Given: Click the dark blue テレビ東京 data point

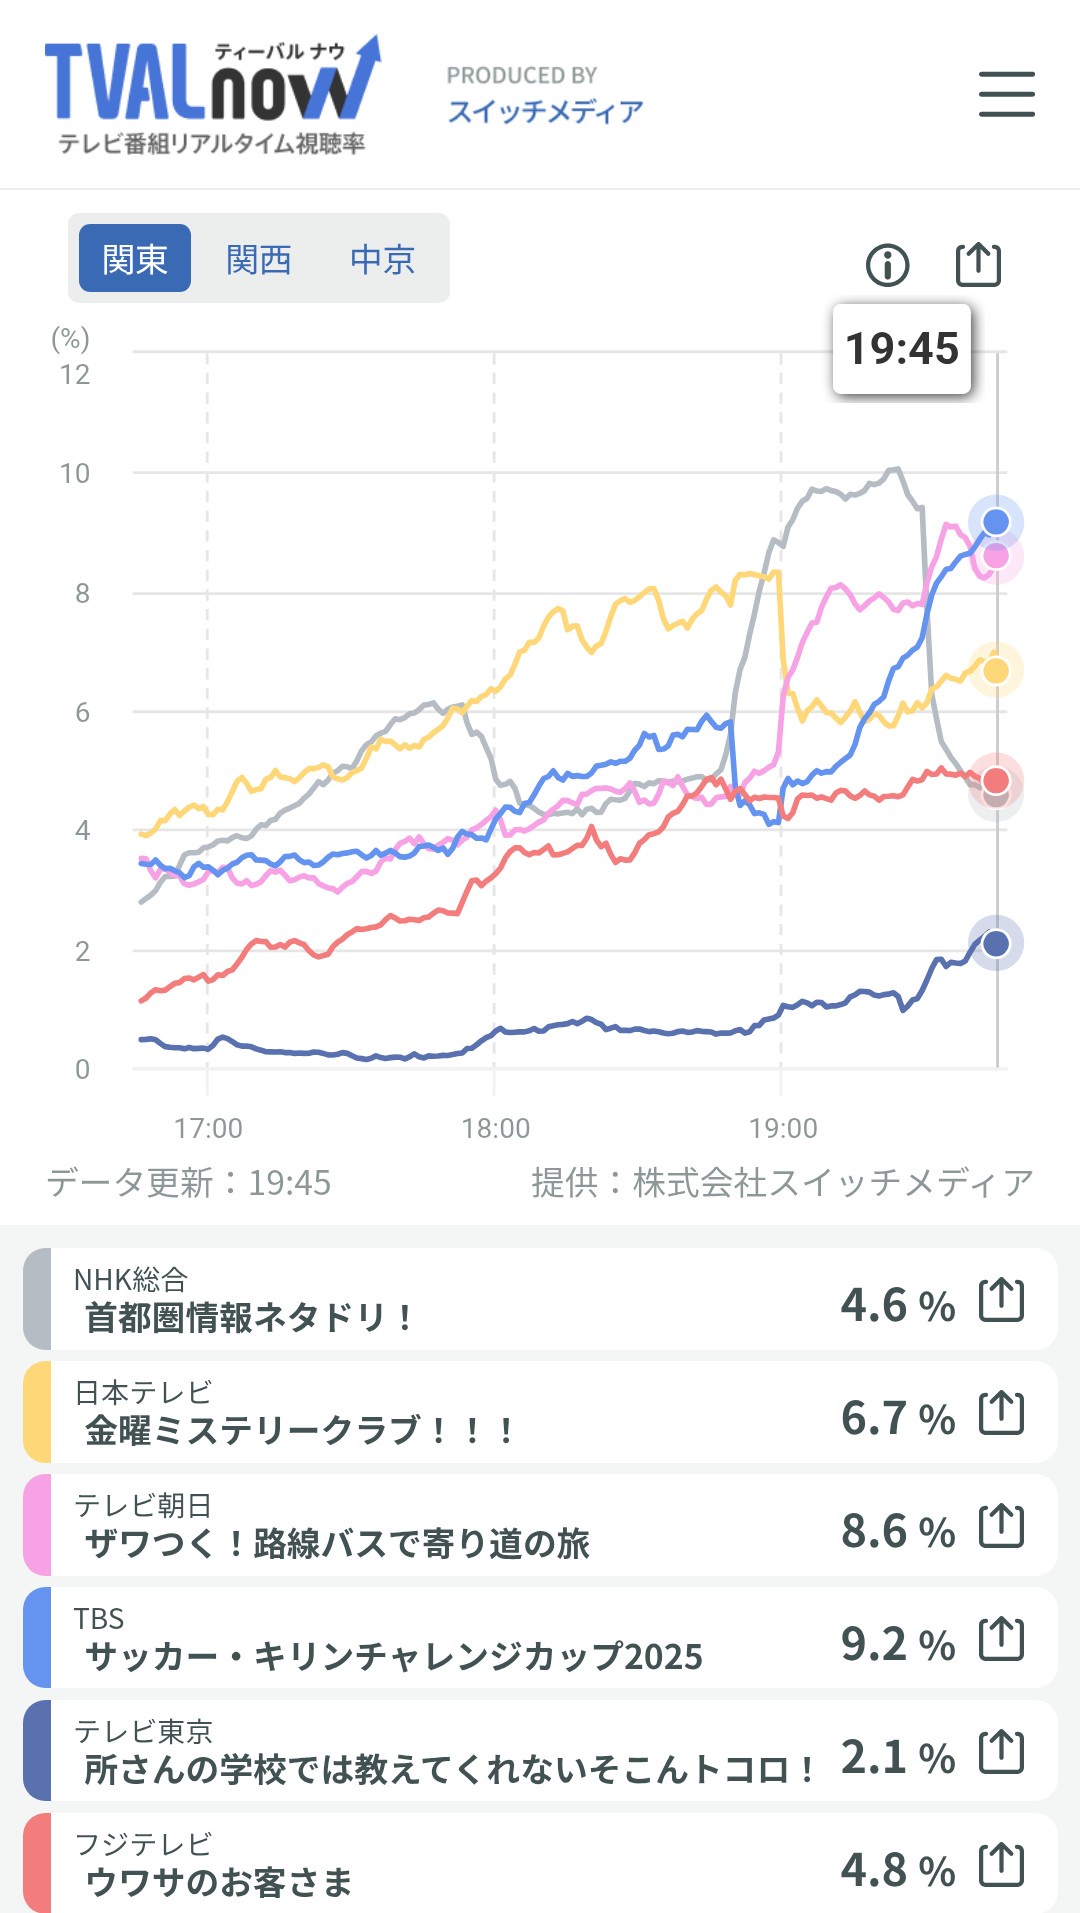Looking at the screenshot, I should coord(996,943).
